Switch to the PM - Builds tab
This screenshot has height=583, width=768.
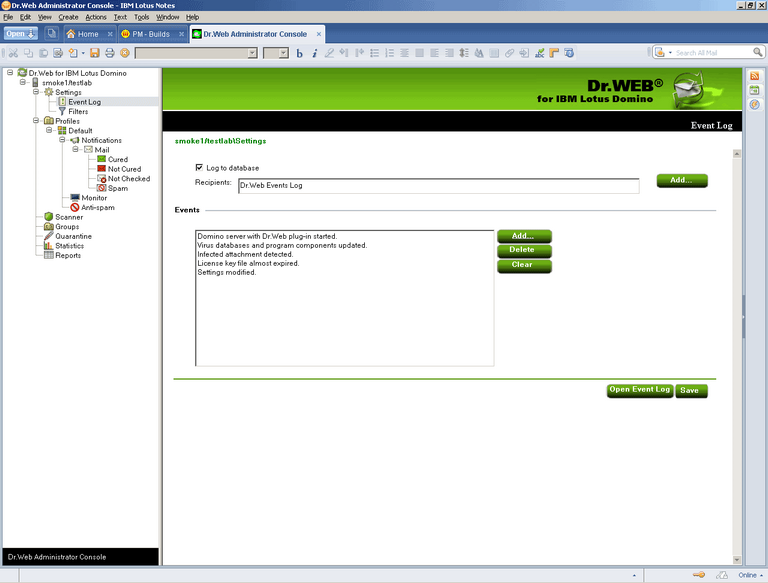[x=152, y=34]
